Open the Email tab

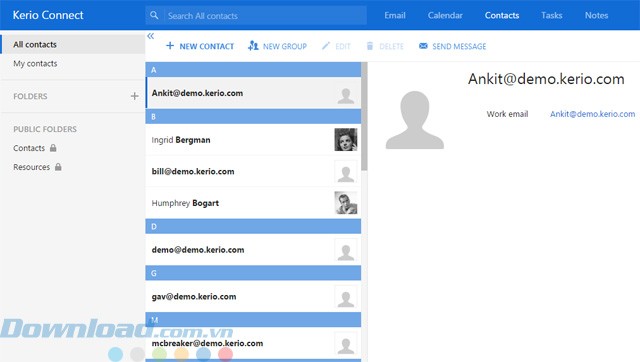(x=395, y=16)
